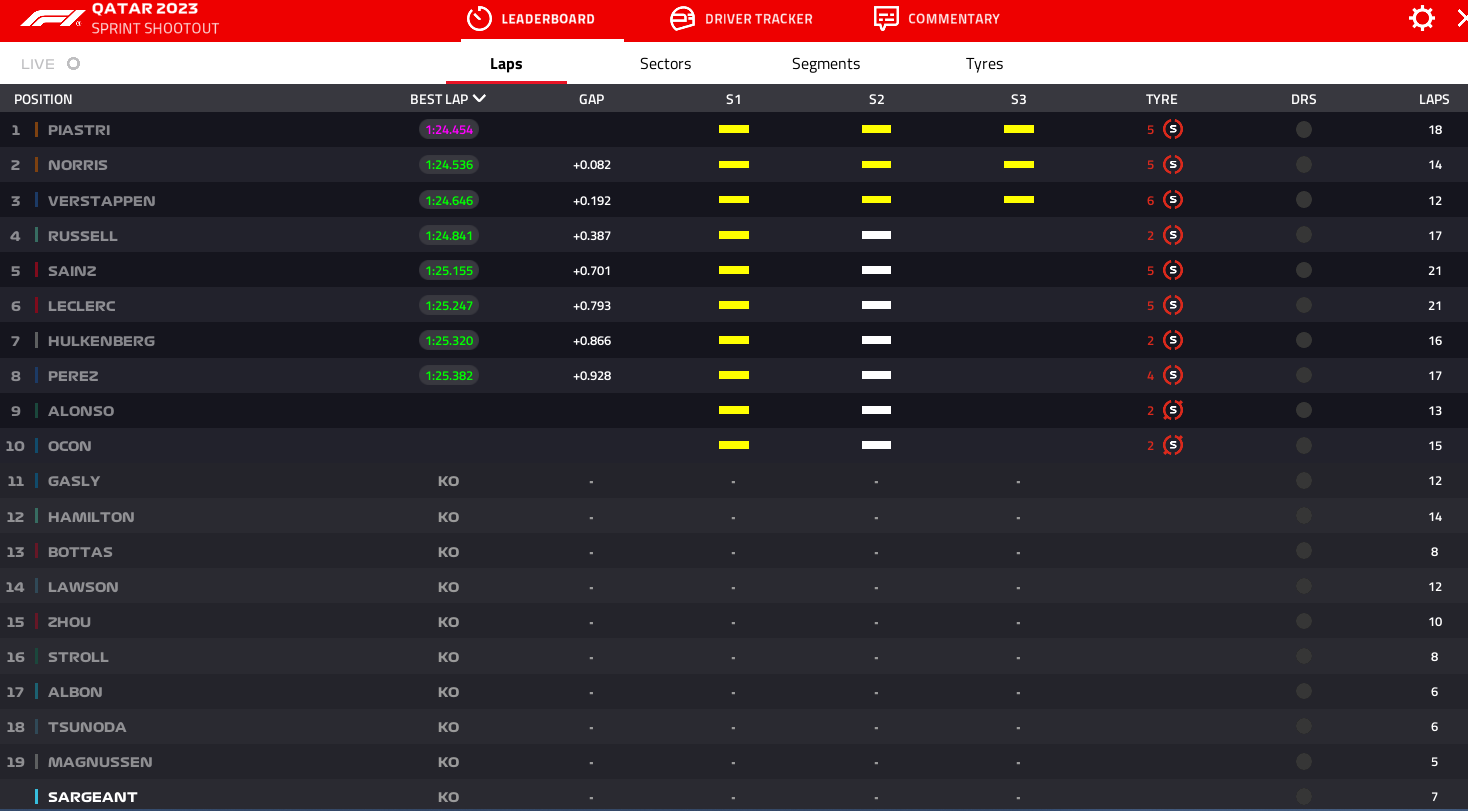The width and height of the screenshot is (1468, 811).
Task: Select Verstappen's lap time 1:24.646
Action: point(449,200)
